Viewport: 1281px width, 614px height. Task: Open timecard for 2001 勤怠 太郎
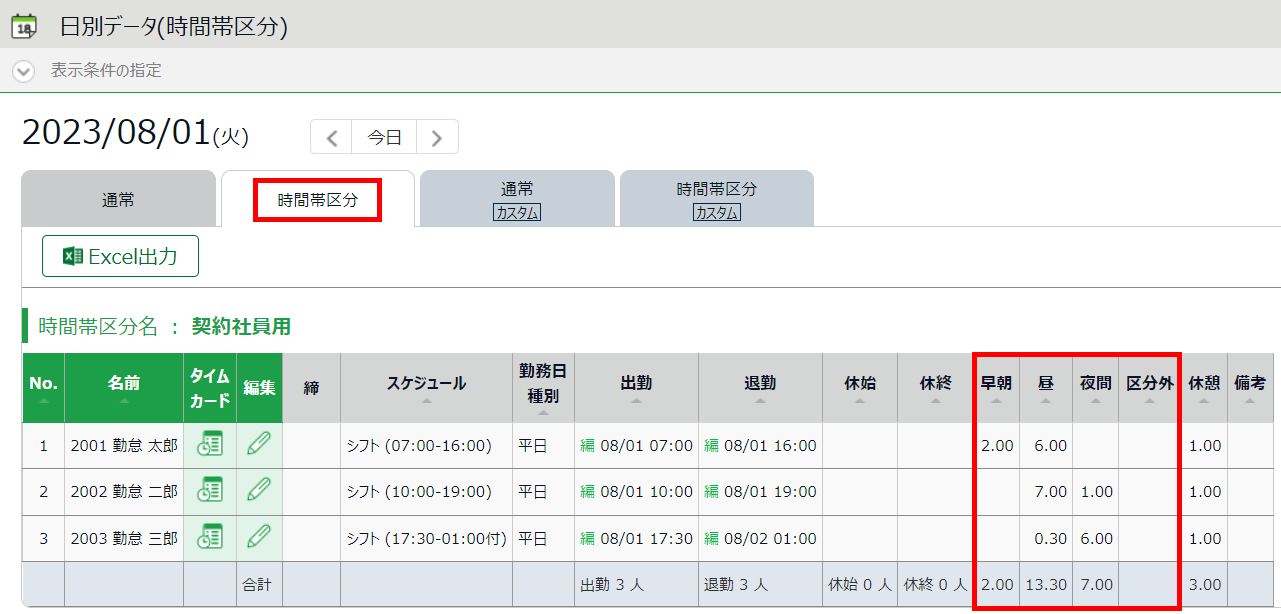pyautogui.click(x=210, y=445)
